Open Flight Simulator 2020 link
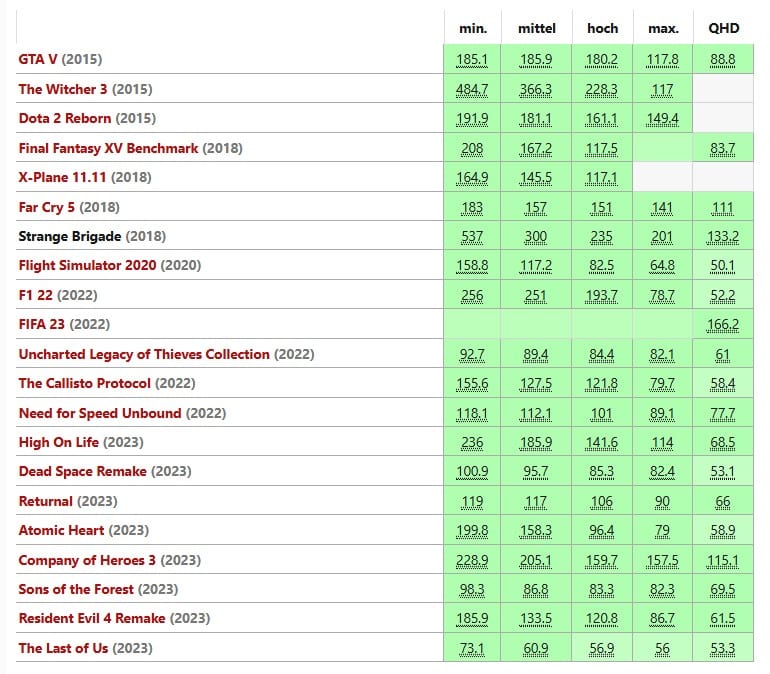The image size is (770, 674). (x=87, y=265)
